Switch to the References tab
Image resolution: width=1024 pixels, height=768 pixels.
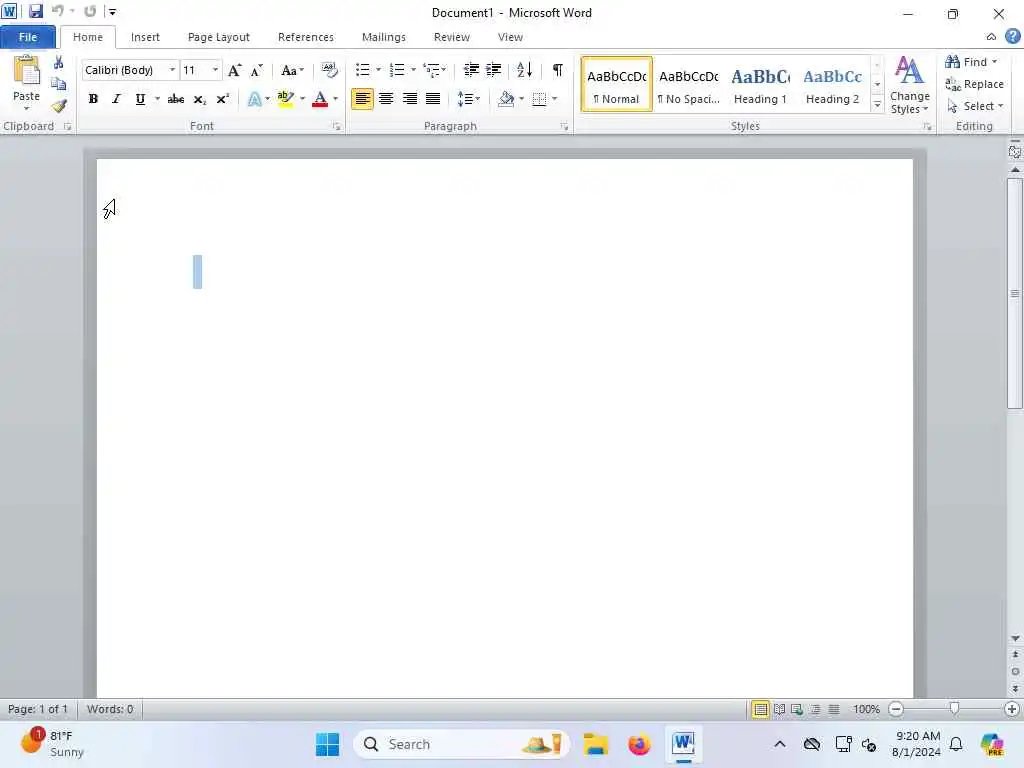click(x=306, y=37)
